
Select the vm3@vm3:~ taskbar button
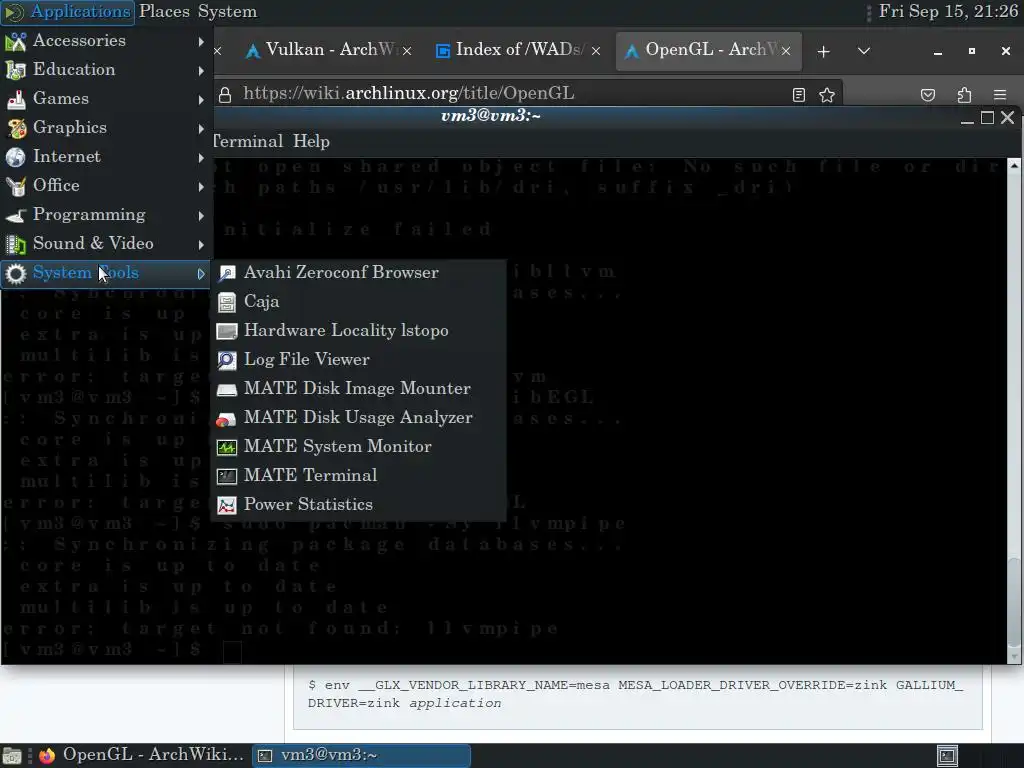click(x=360, y=756)
